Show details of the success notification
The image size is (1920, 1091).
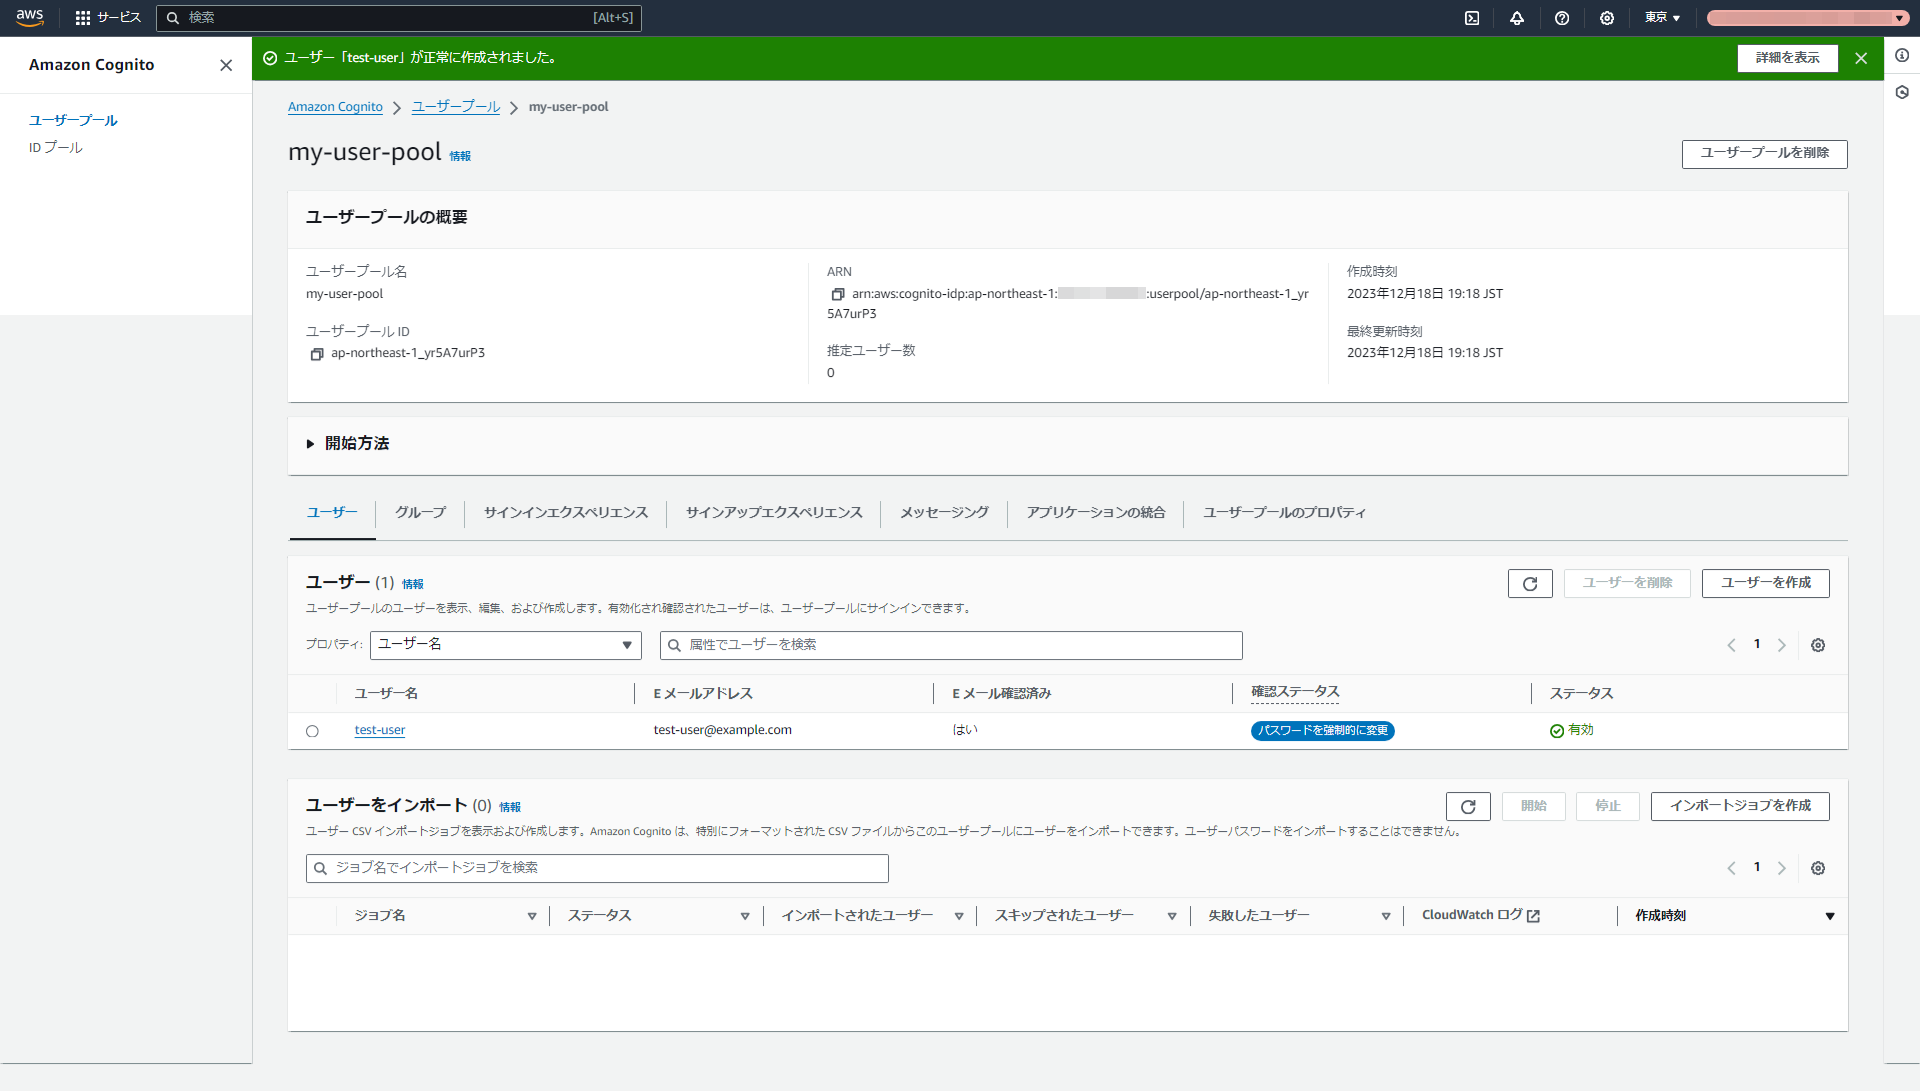tap(1788, 58)
